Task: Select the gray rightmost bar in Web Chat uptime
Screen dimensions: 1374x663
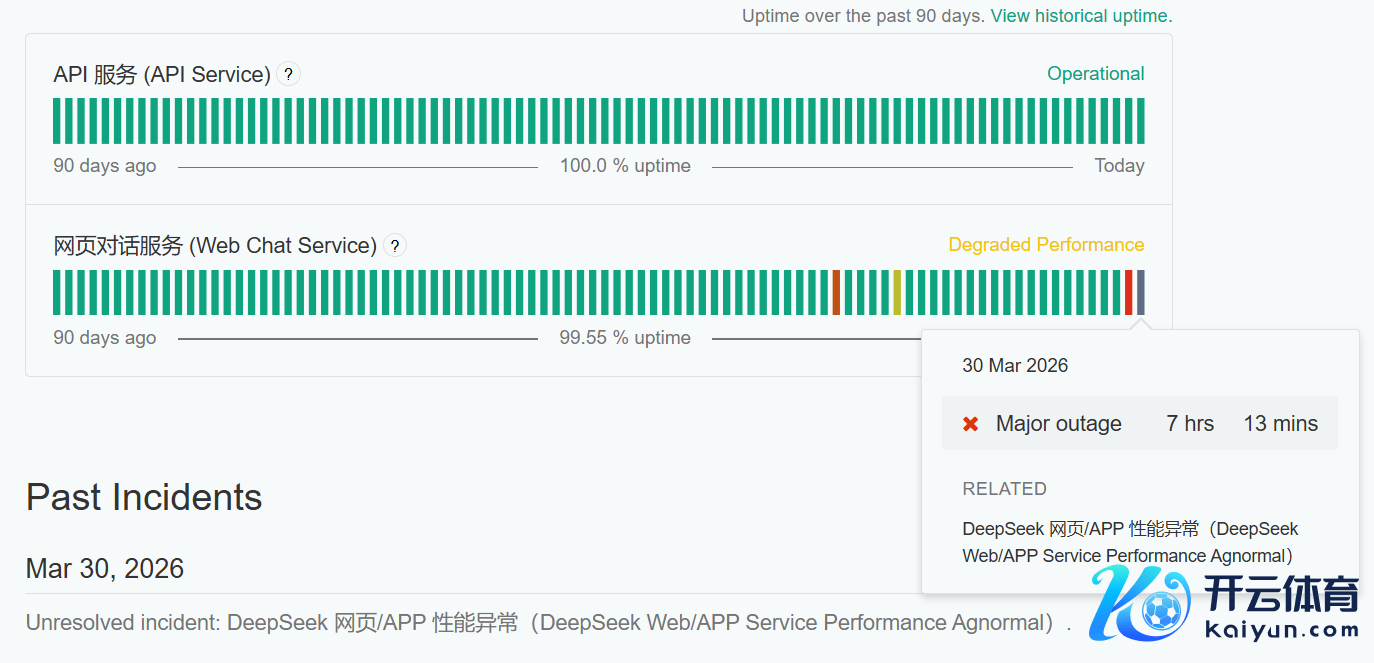Action: coord(1141,292)
